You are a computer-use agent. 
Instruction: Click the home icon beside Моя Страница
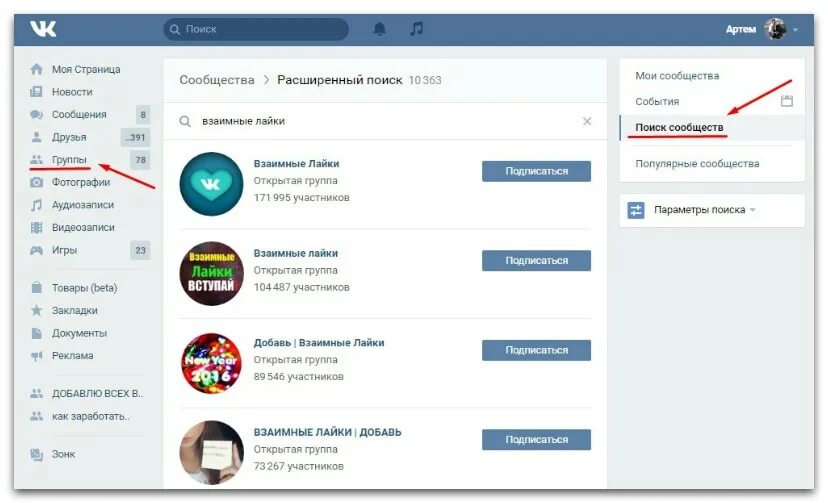point(36,69)
